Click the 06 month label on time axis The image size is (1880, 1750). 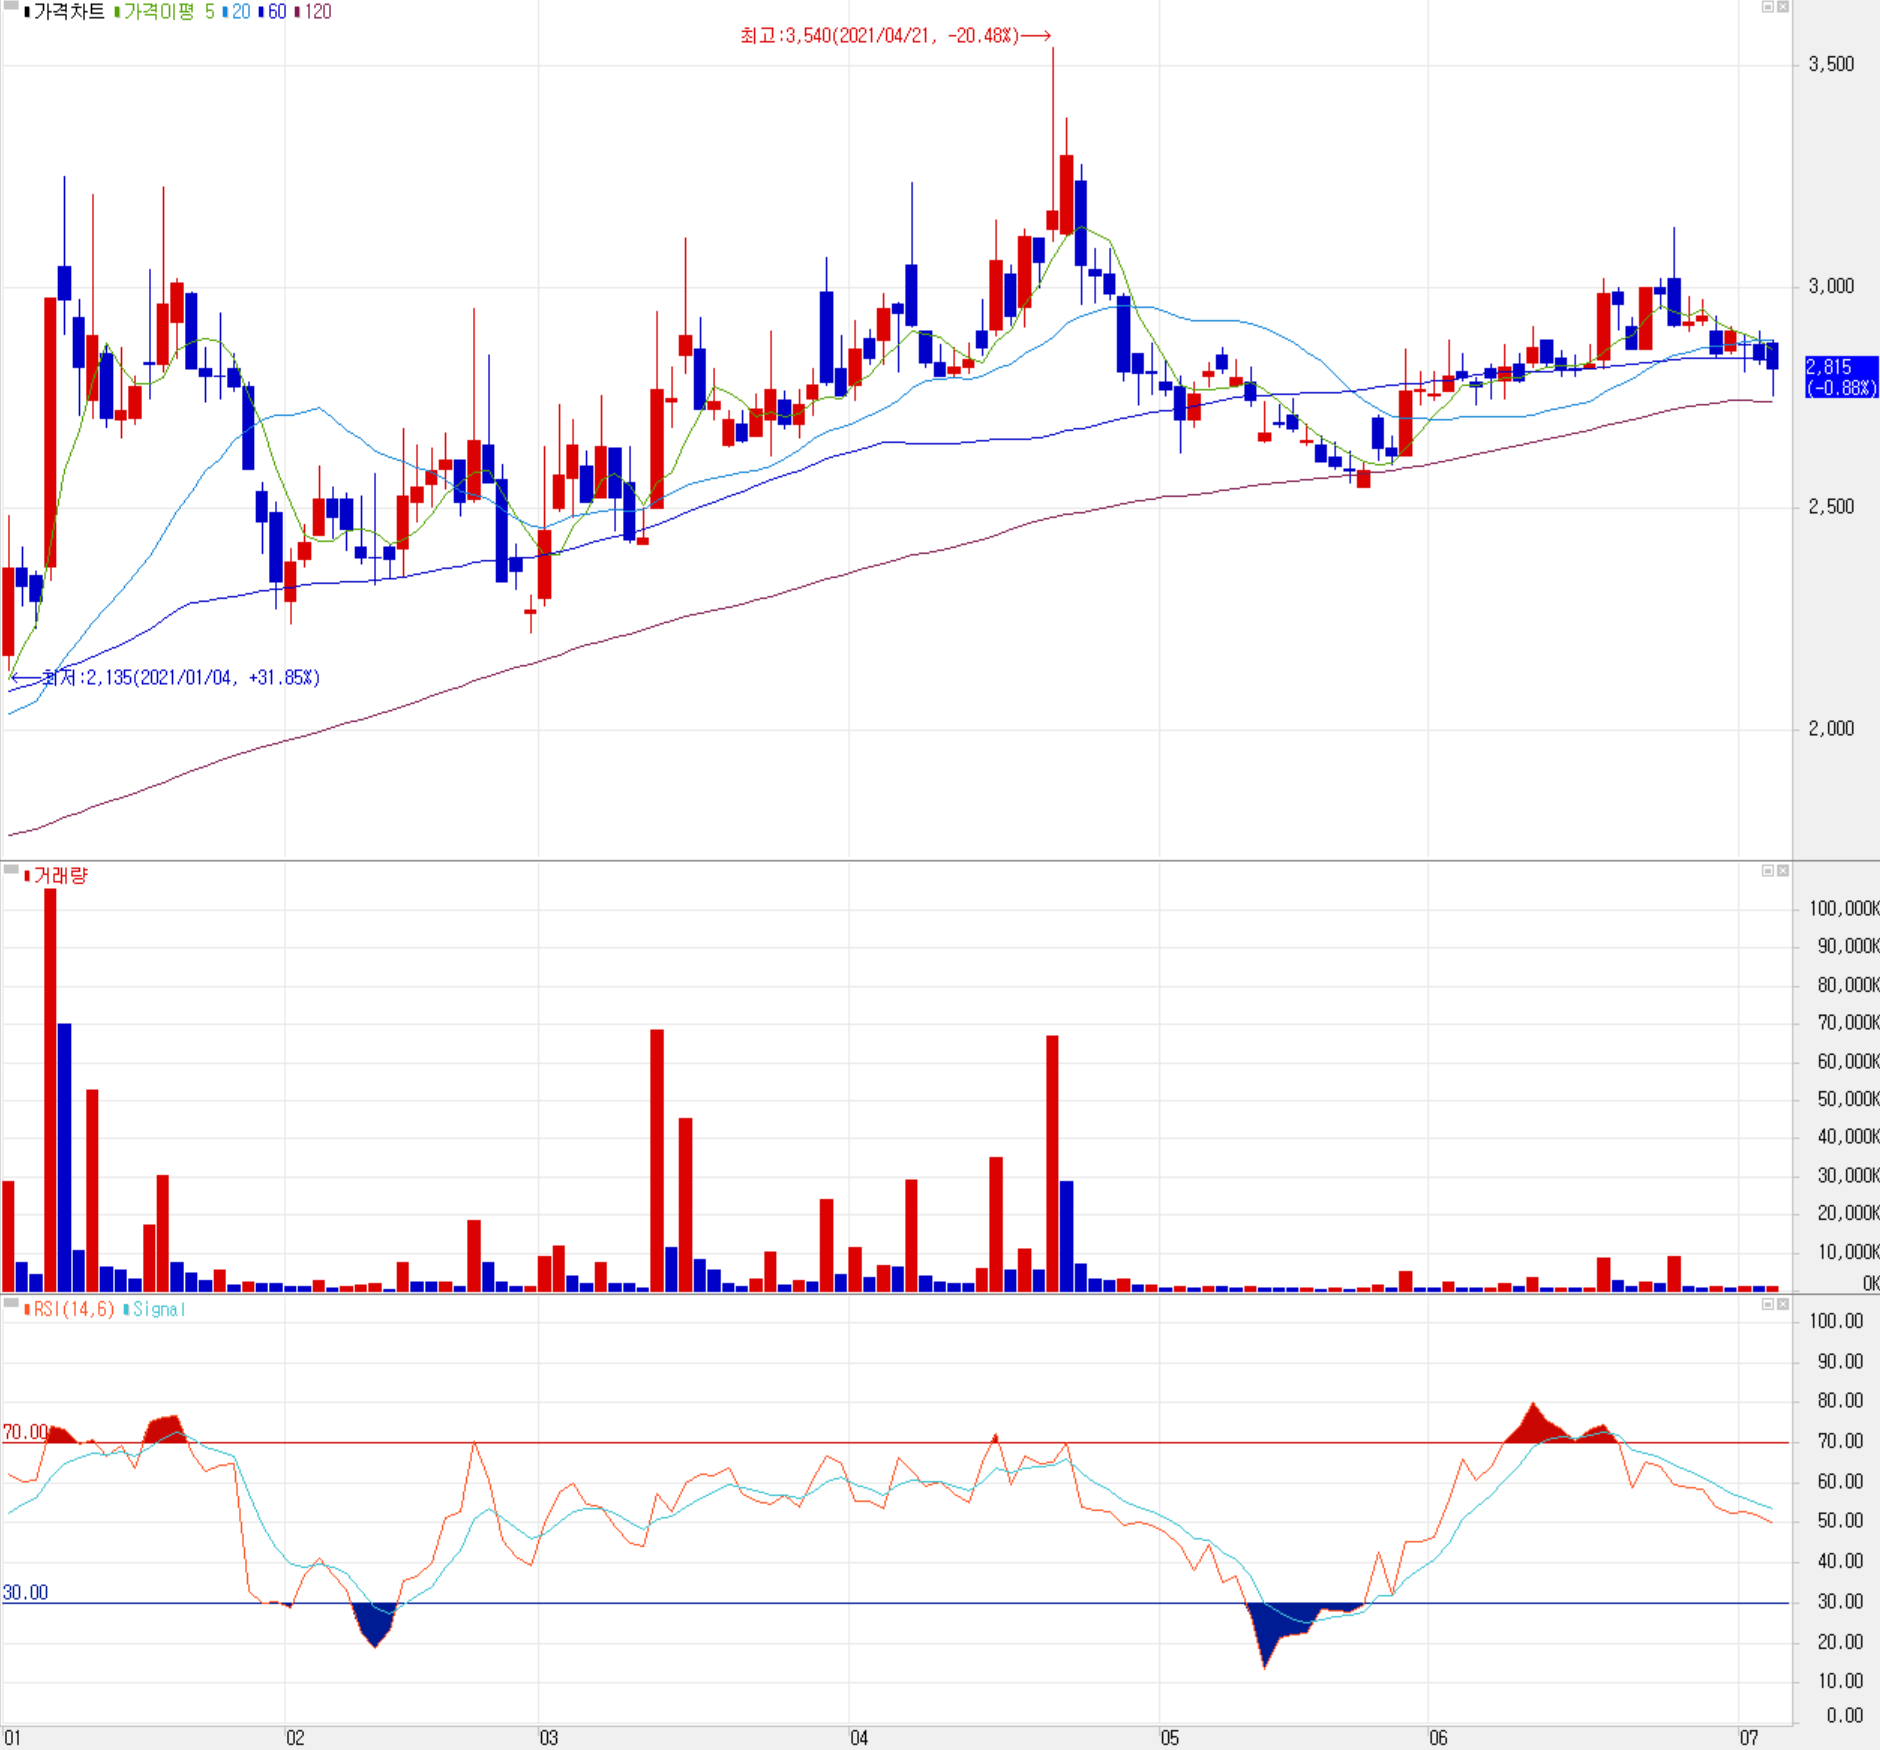(1438, 1738)
